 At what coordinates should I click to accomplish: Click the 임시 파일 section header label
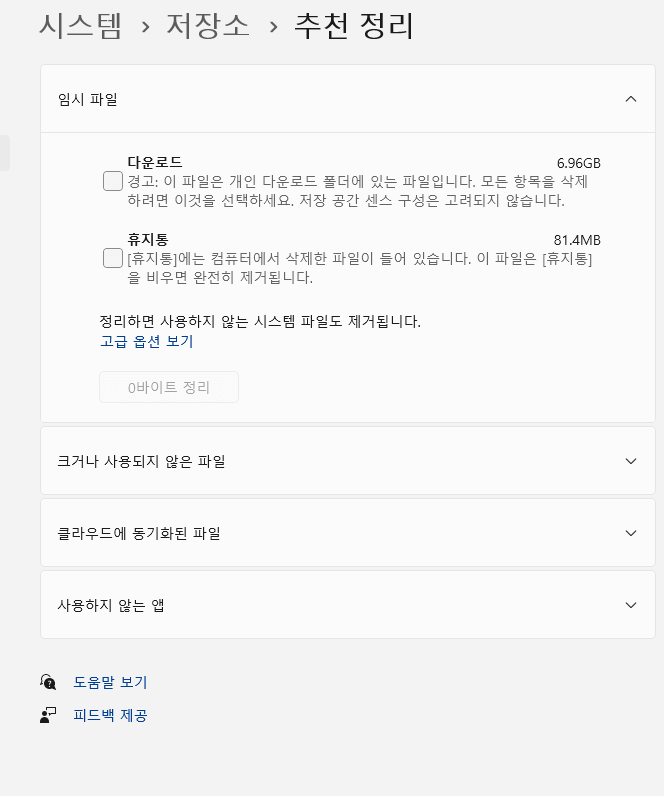[88, 99]
